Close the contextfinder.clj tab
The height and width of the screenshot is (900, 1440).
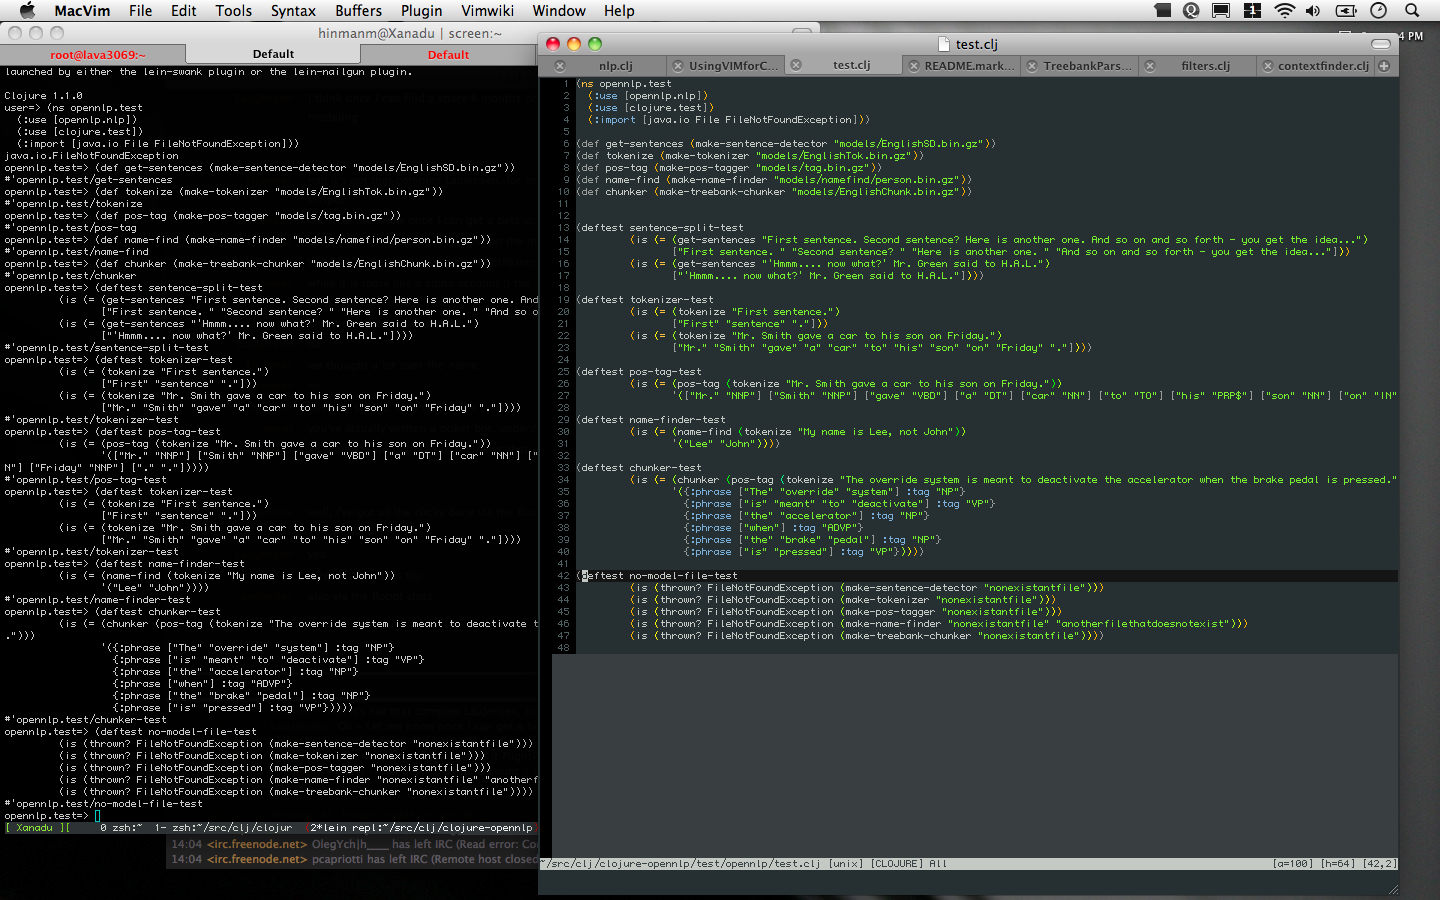(1268, 66)
